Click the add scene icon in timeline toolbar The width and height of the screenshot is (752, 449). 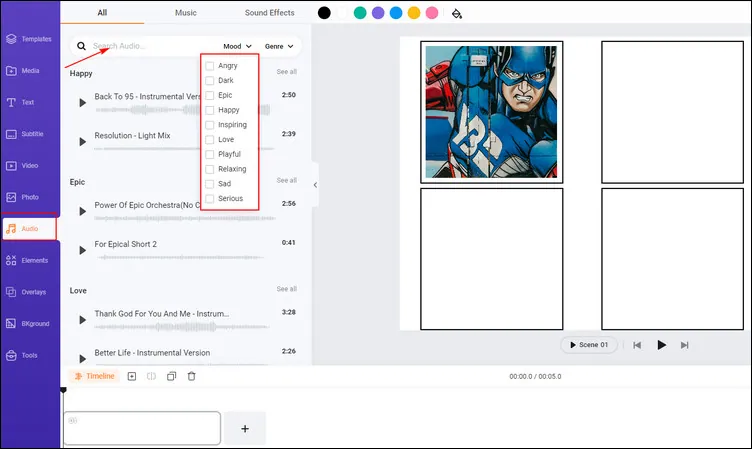click(x=132, y=377)
